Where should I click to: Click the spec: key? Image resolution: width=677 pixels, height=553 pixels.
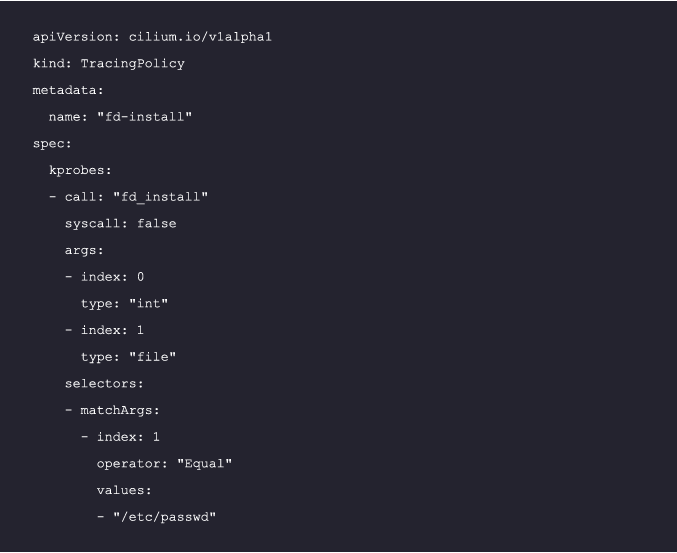coord(52,144)
